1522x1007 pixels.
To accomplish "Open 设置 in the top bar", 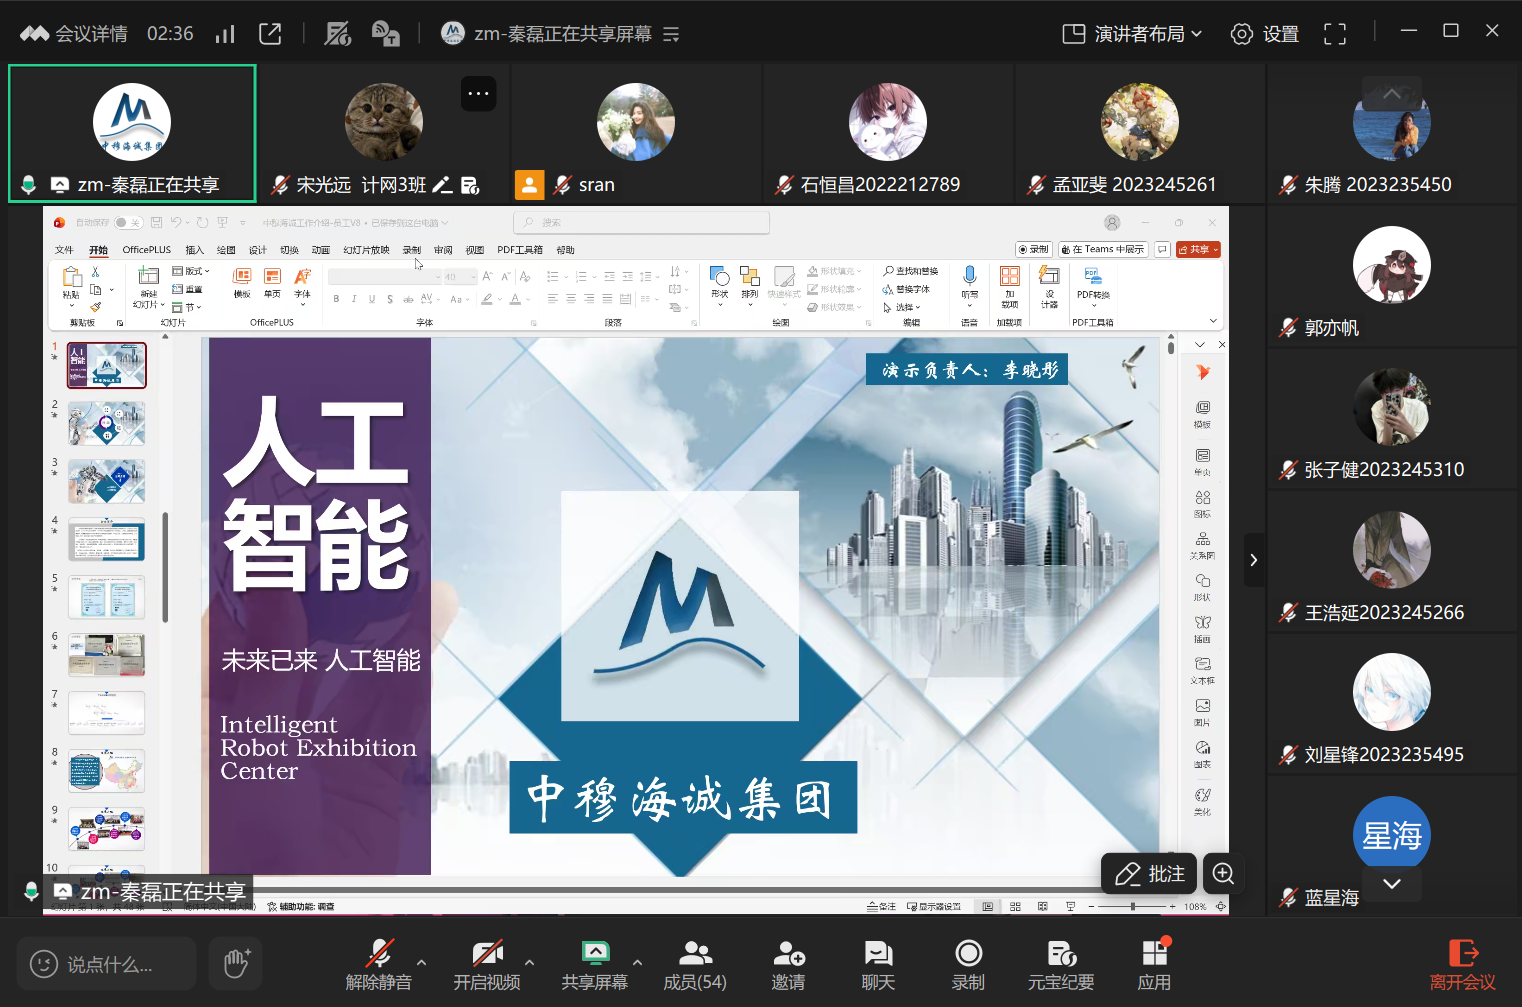I will click(1264, 34).
